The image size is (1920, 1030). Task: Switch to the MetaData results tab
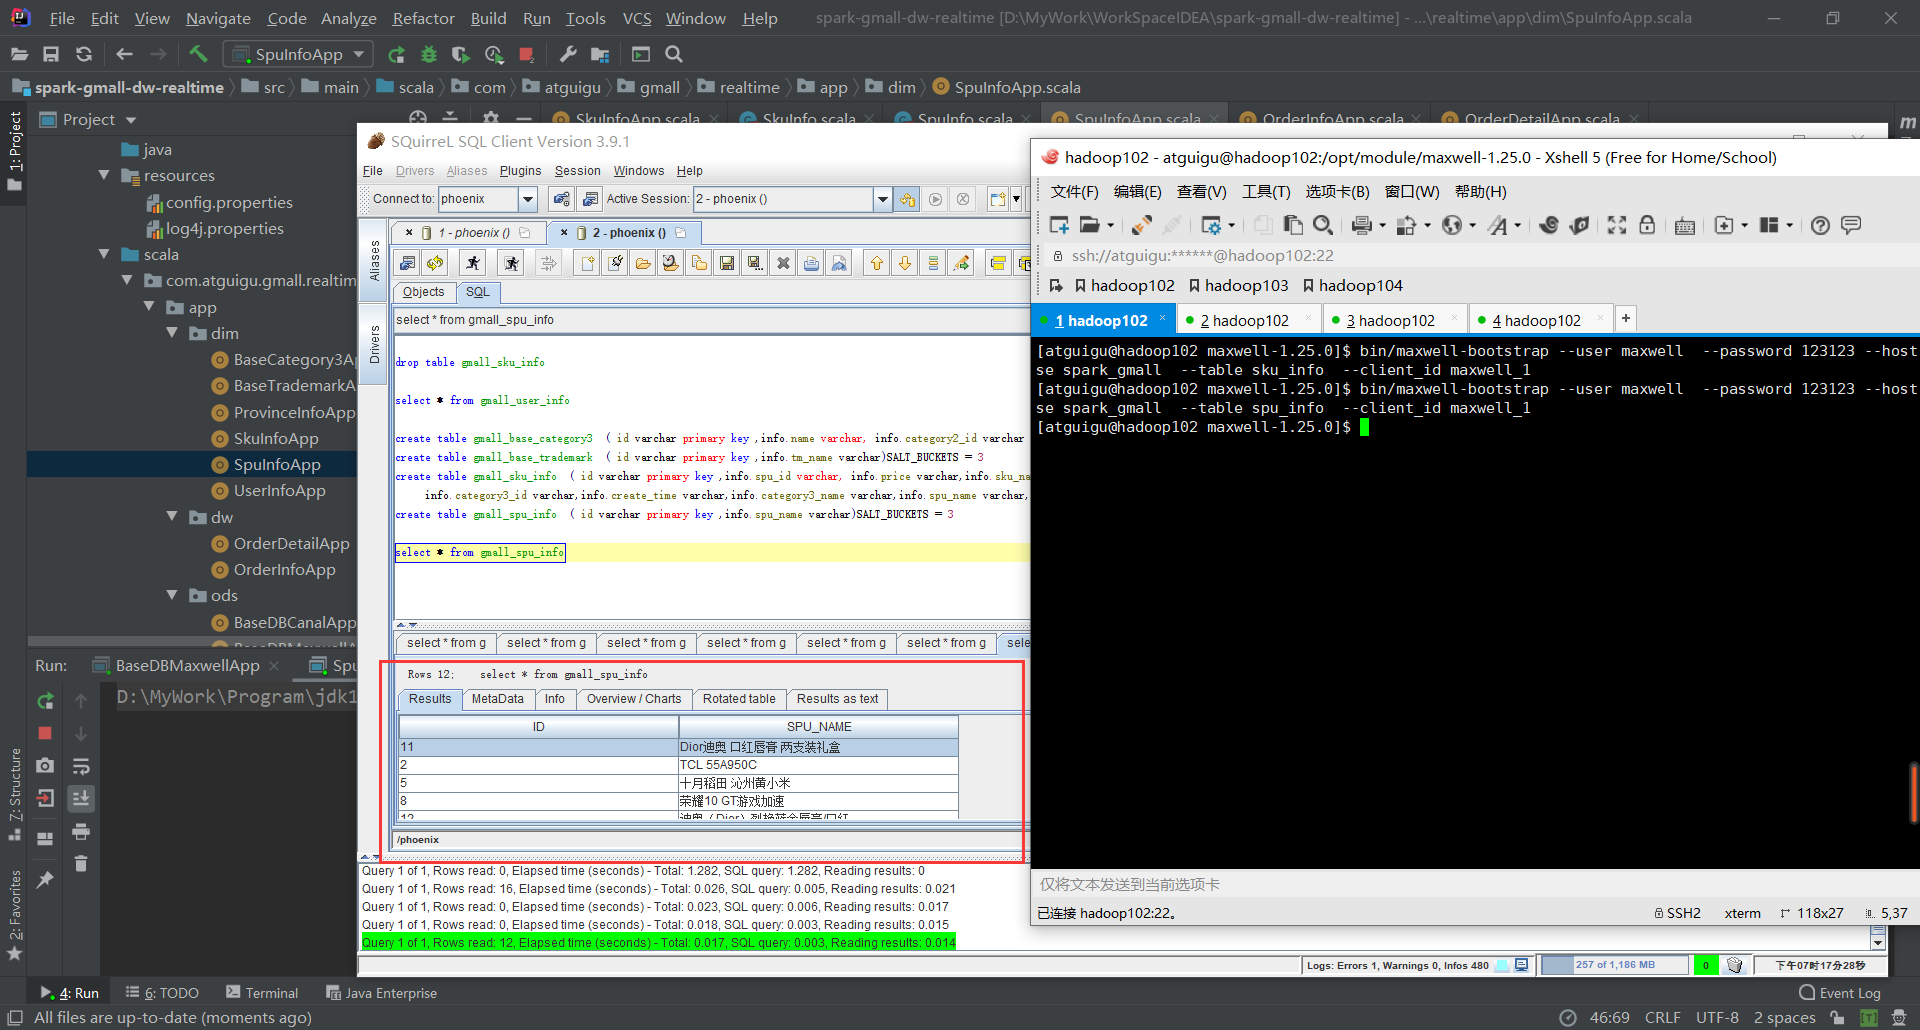click(x=497, y=699)
